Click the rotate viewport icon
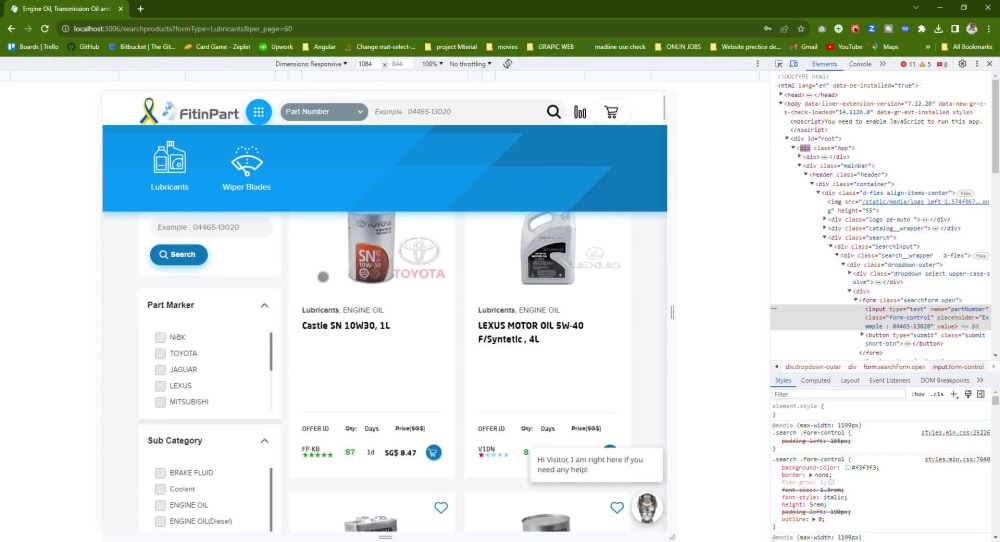Viewport: 1000px width, 542px height. tap(508, 64)
